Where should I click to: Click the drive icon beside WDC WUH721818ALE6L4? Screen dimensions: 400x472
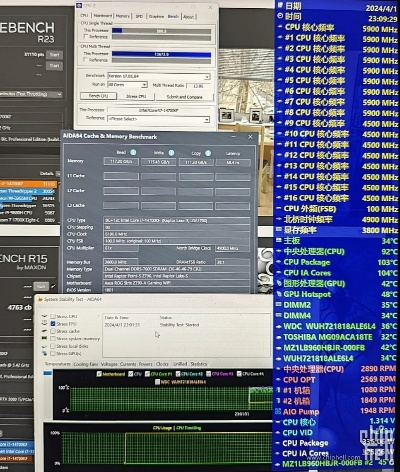tap(279, 326)
